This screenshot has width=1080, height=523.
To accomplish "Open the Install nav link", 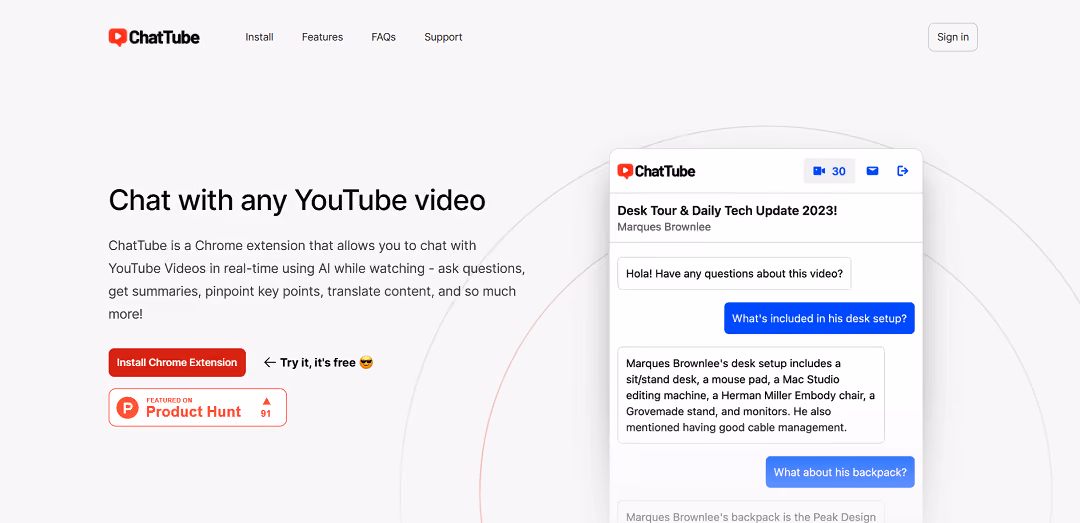I will (259, 37).
